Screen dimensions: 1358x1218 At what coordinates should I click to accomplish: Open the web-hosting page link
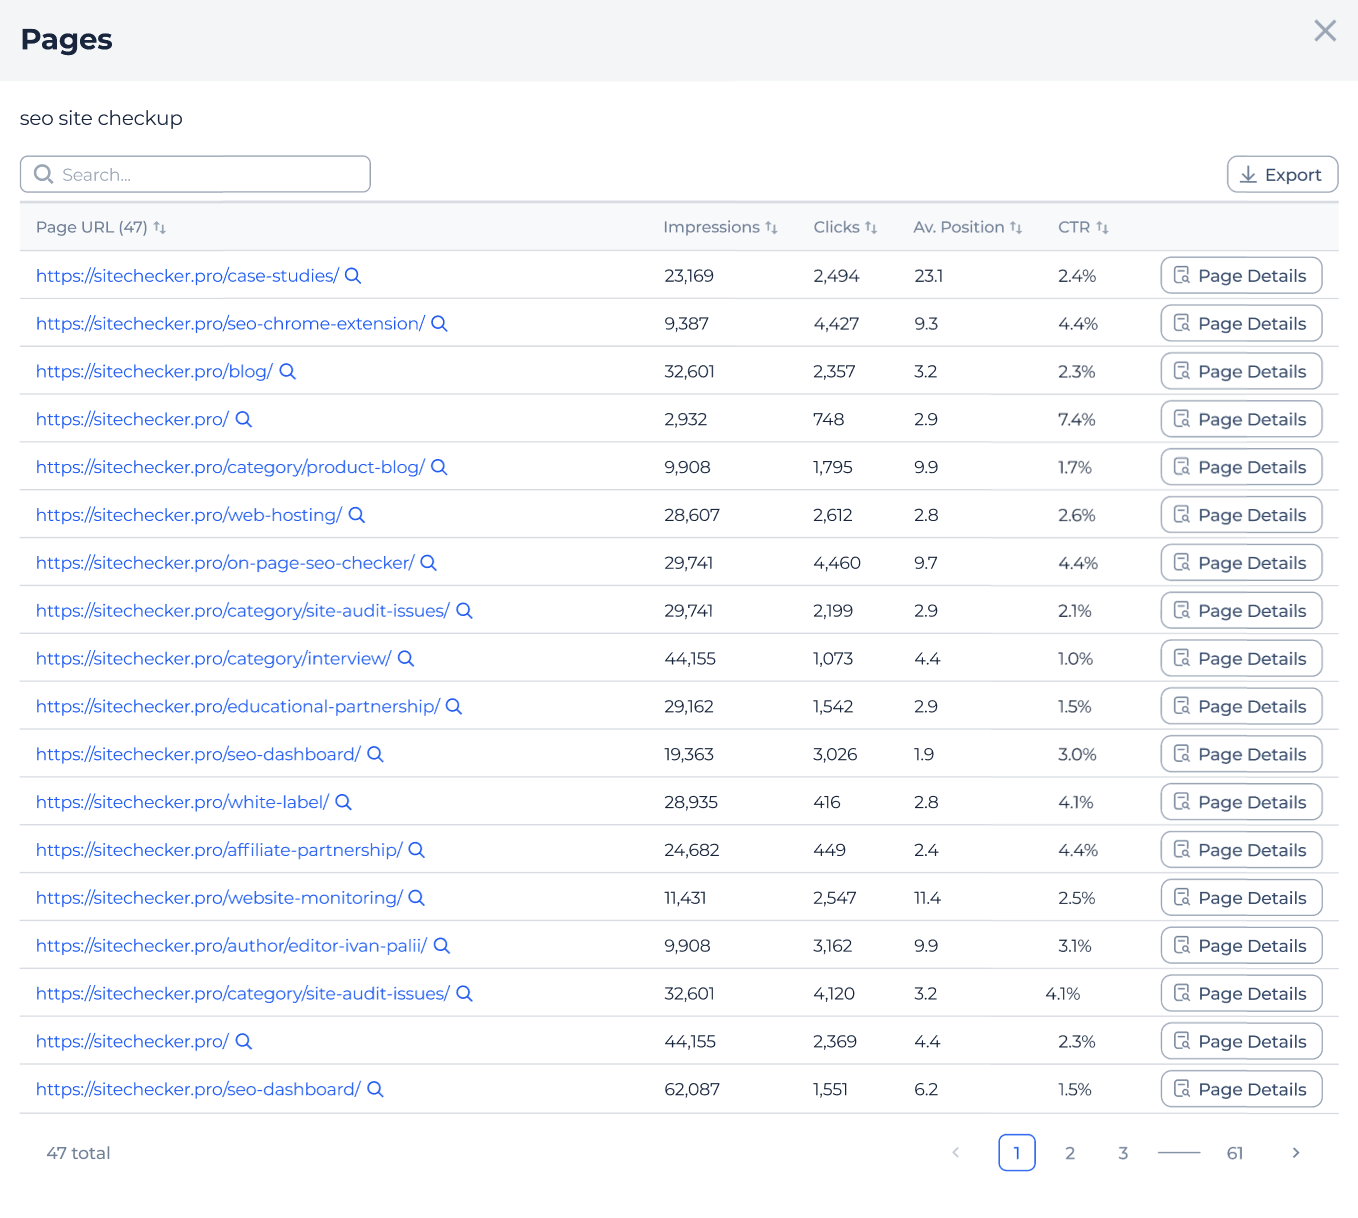(189, 515)
